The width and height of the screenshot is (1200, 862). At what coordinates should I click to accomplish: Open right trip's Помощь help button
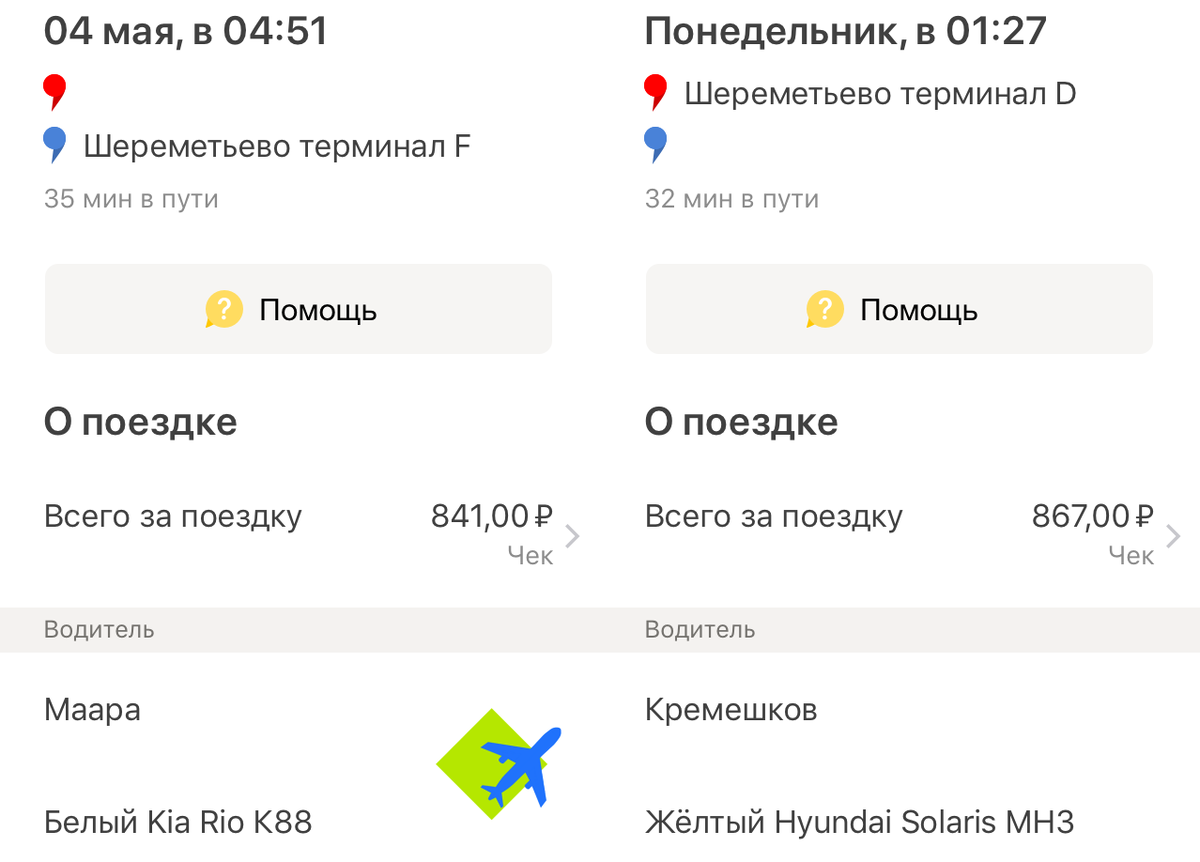click(x=899, y=309)
